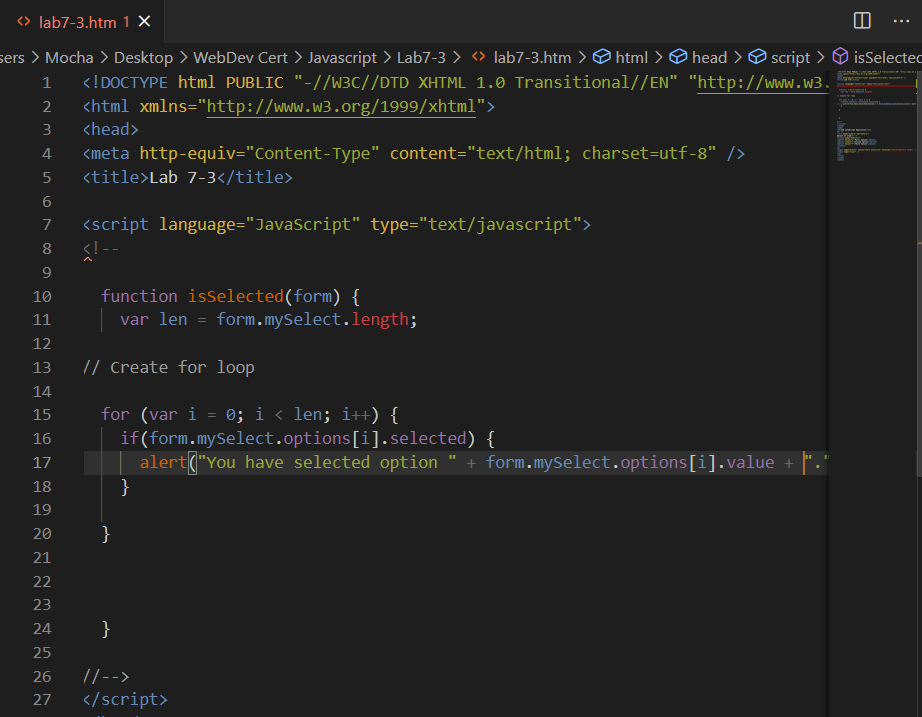This screenshot has height=717, width=922.
Task: Select Mocha in the breadcrumb path
Action: [69, 58]
